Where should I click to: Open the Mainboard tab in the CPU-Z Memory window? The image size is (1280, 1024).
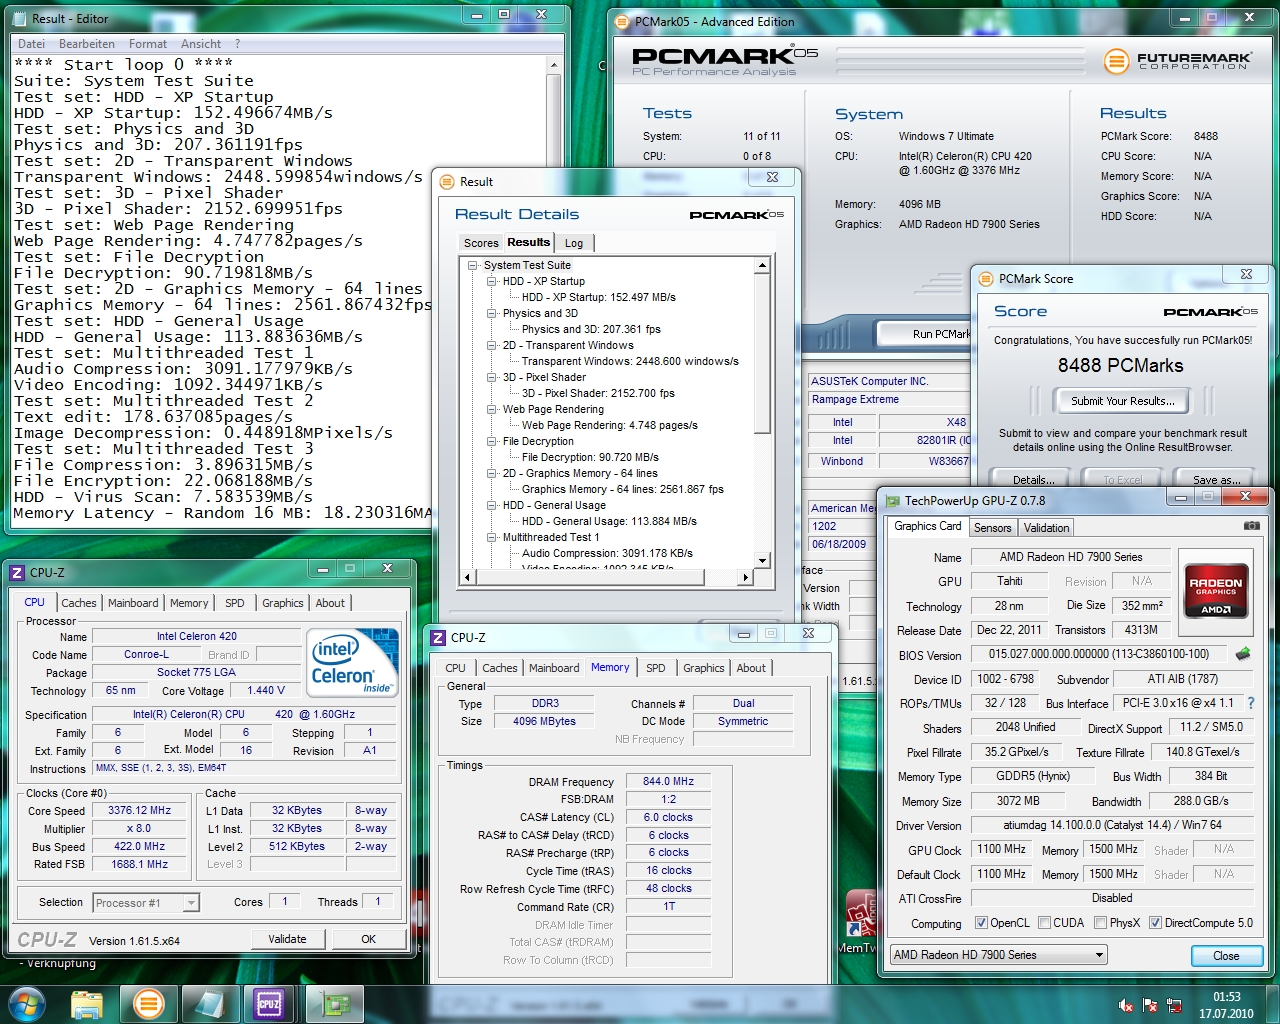pyautogui.click(x=554, y=668)
